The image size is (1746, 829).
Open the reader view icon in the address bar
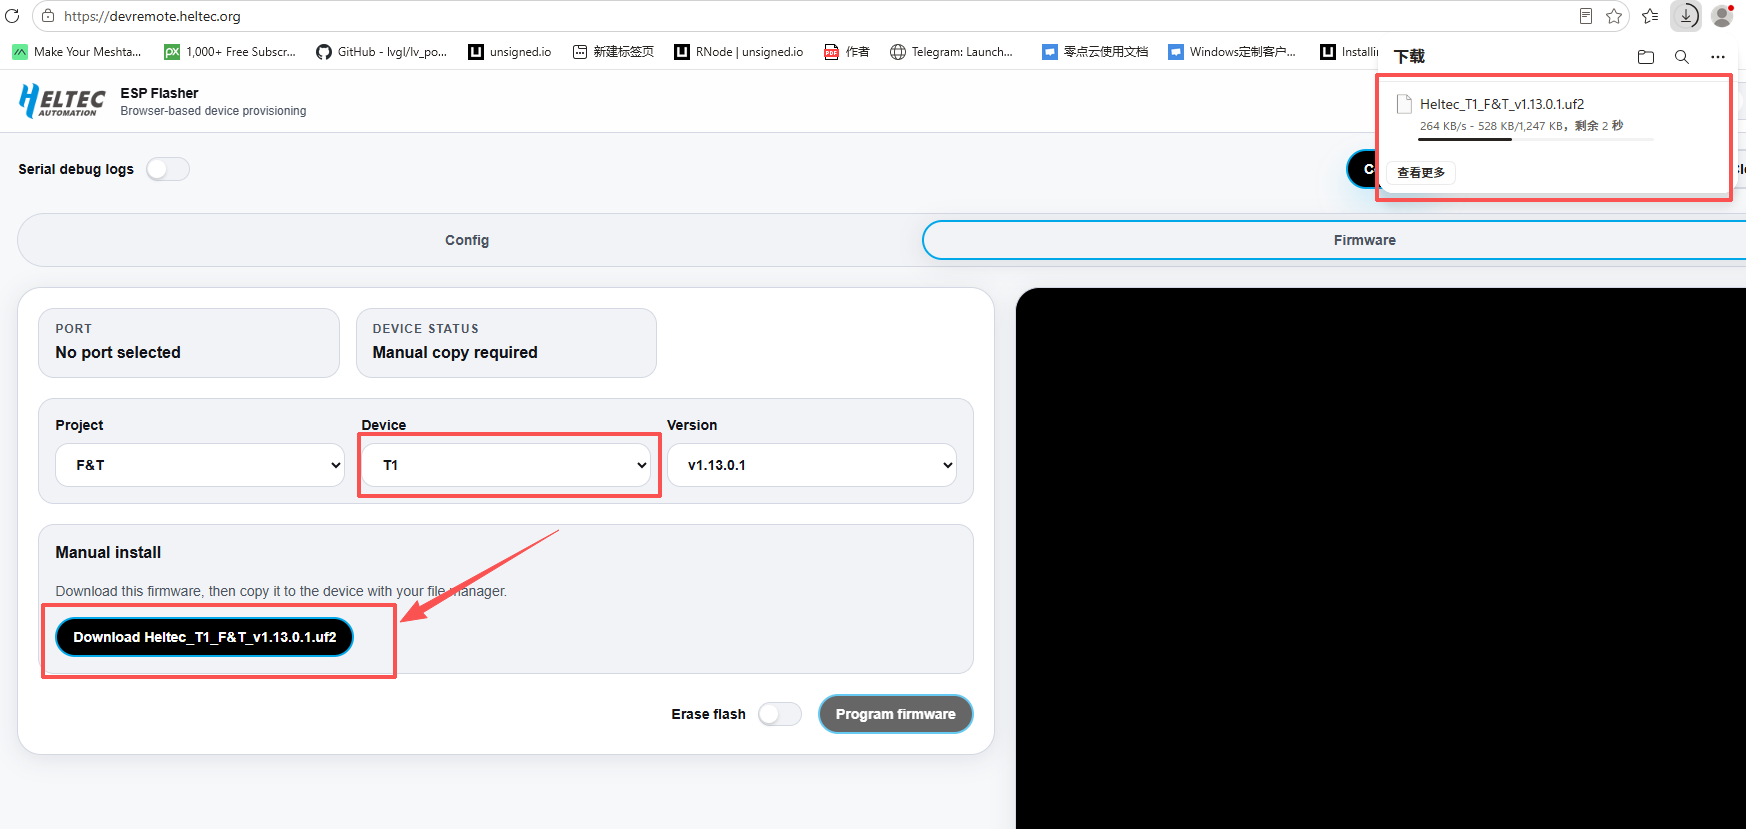tap(1586, 16)
